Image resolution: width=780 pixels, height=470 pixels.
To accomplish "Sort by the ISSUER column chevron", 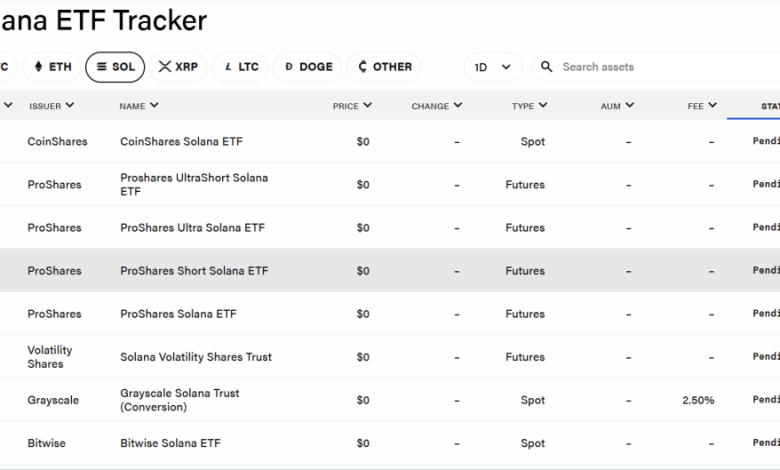I will pyautogui.click(x=70, y=105).
